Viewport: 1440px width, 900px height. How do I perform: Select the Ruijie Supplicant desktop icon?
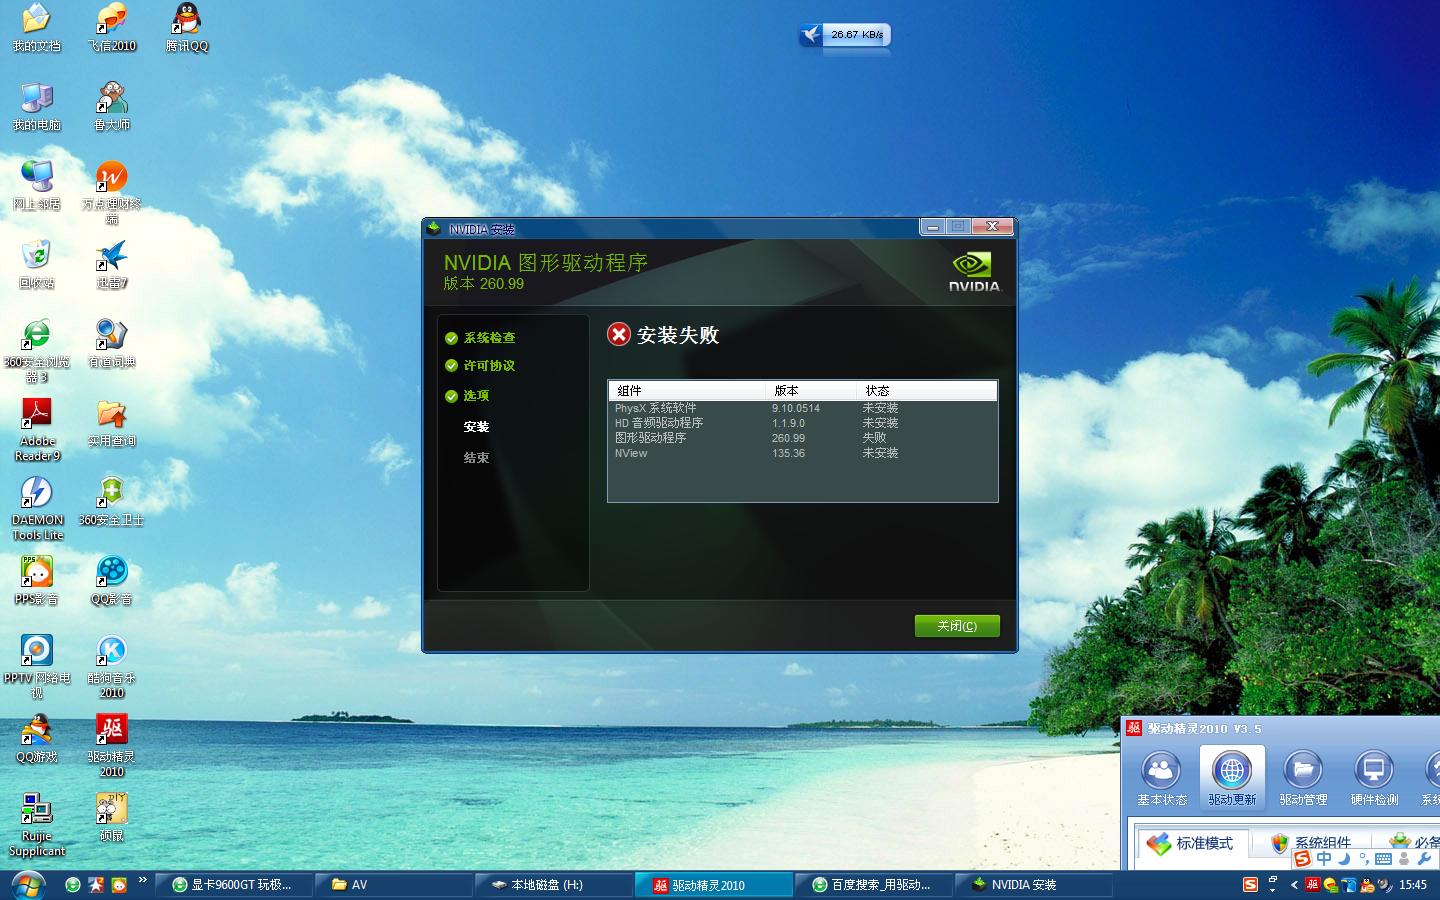[37, 824]
